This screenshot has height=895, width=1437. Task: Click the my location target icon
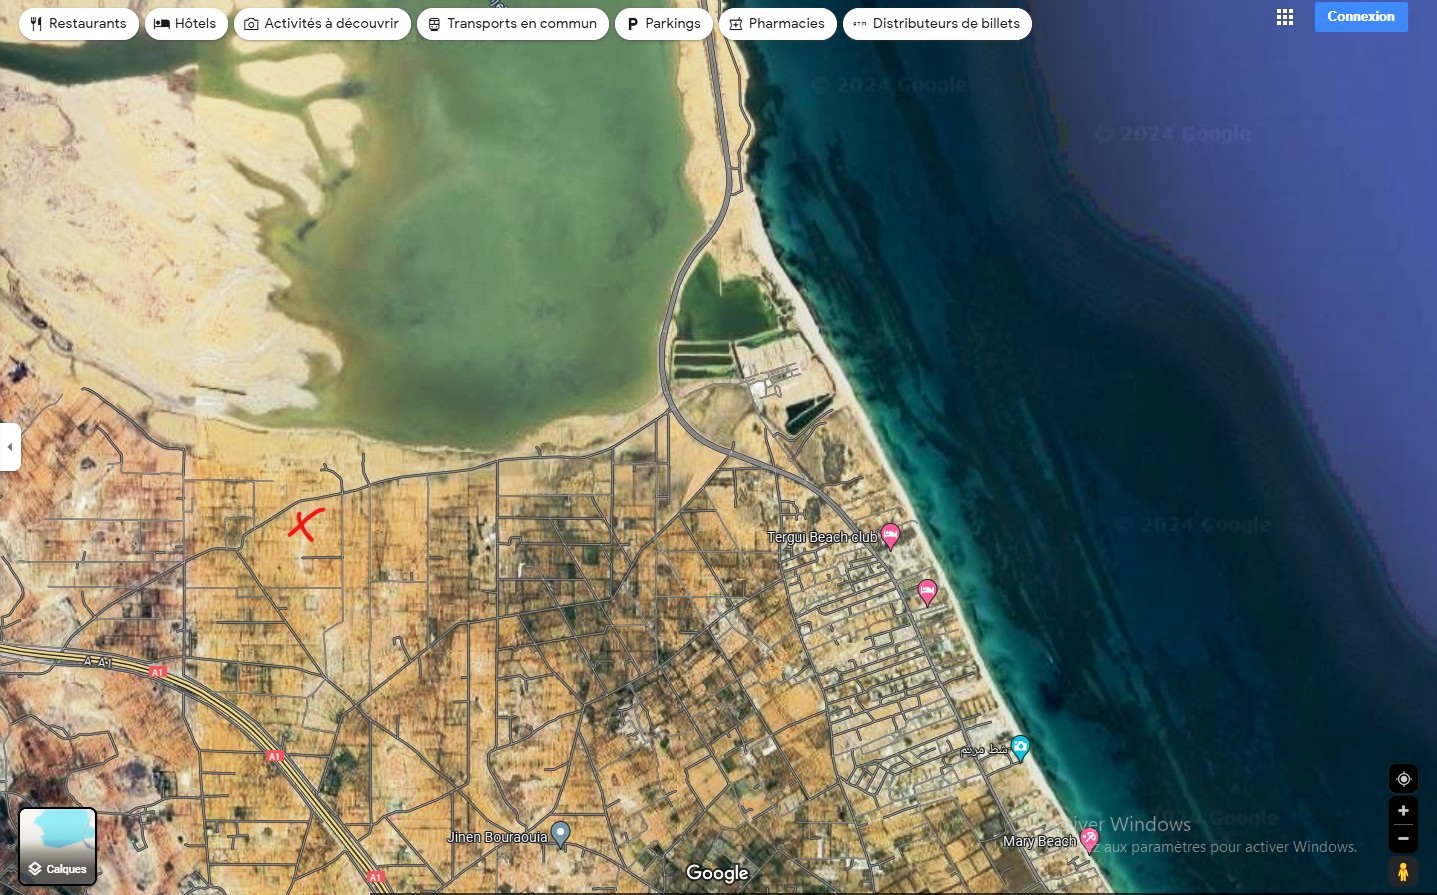(1403, 779)
